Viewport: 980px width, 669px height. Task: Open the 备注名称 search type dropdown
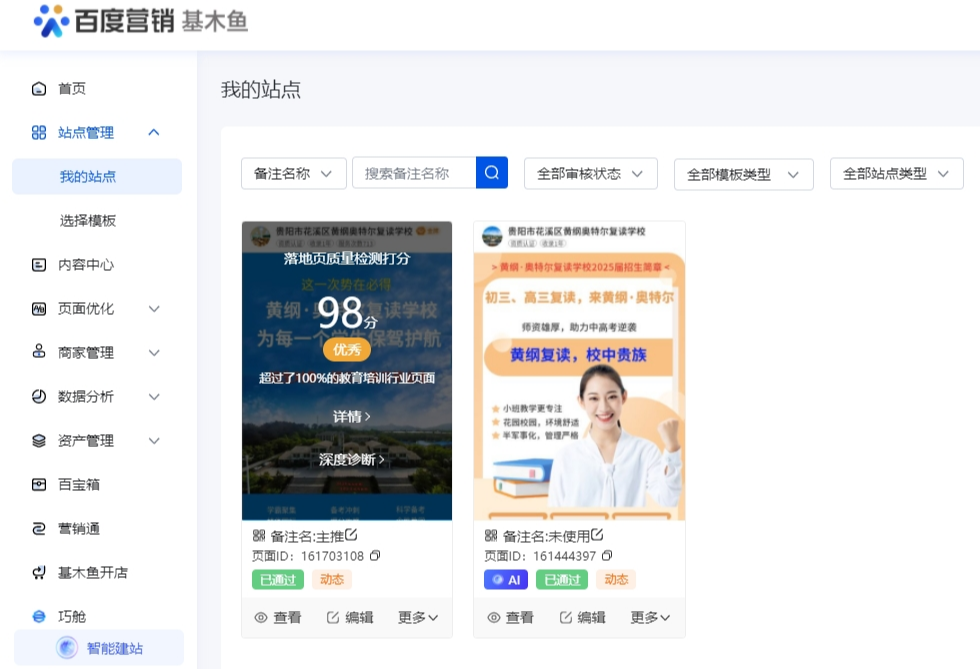point(294,173)
